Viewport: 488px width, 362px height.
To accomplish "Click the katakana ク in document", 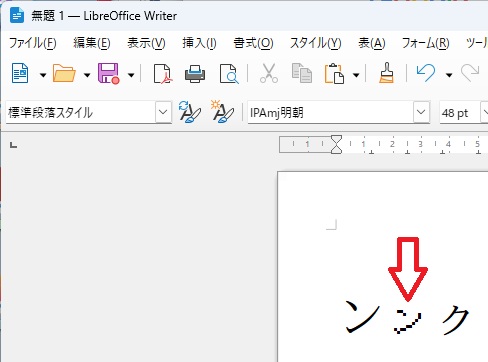I will [455, 320].
